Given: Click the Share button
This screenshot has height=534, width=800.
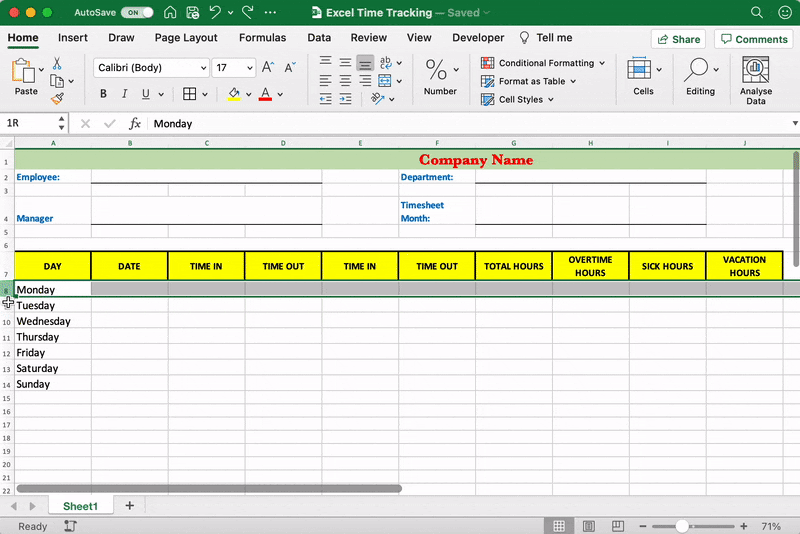Looking at the screenshot, I should pos(678,39).
